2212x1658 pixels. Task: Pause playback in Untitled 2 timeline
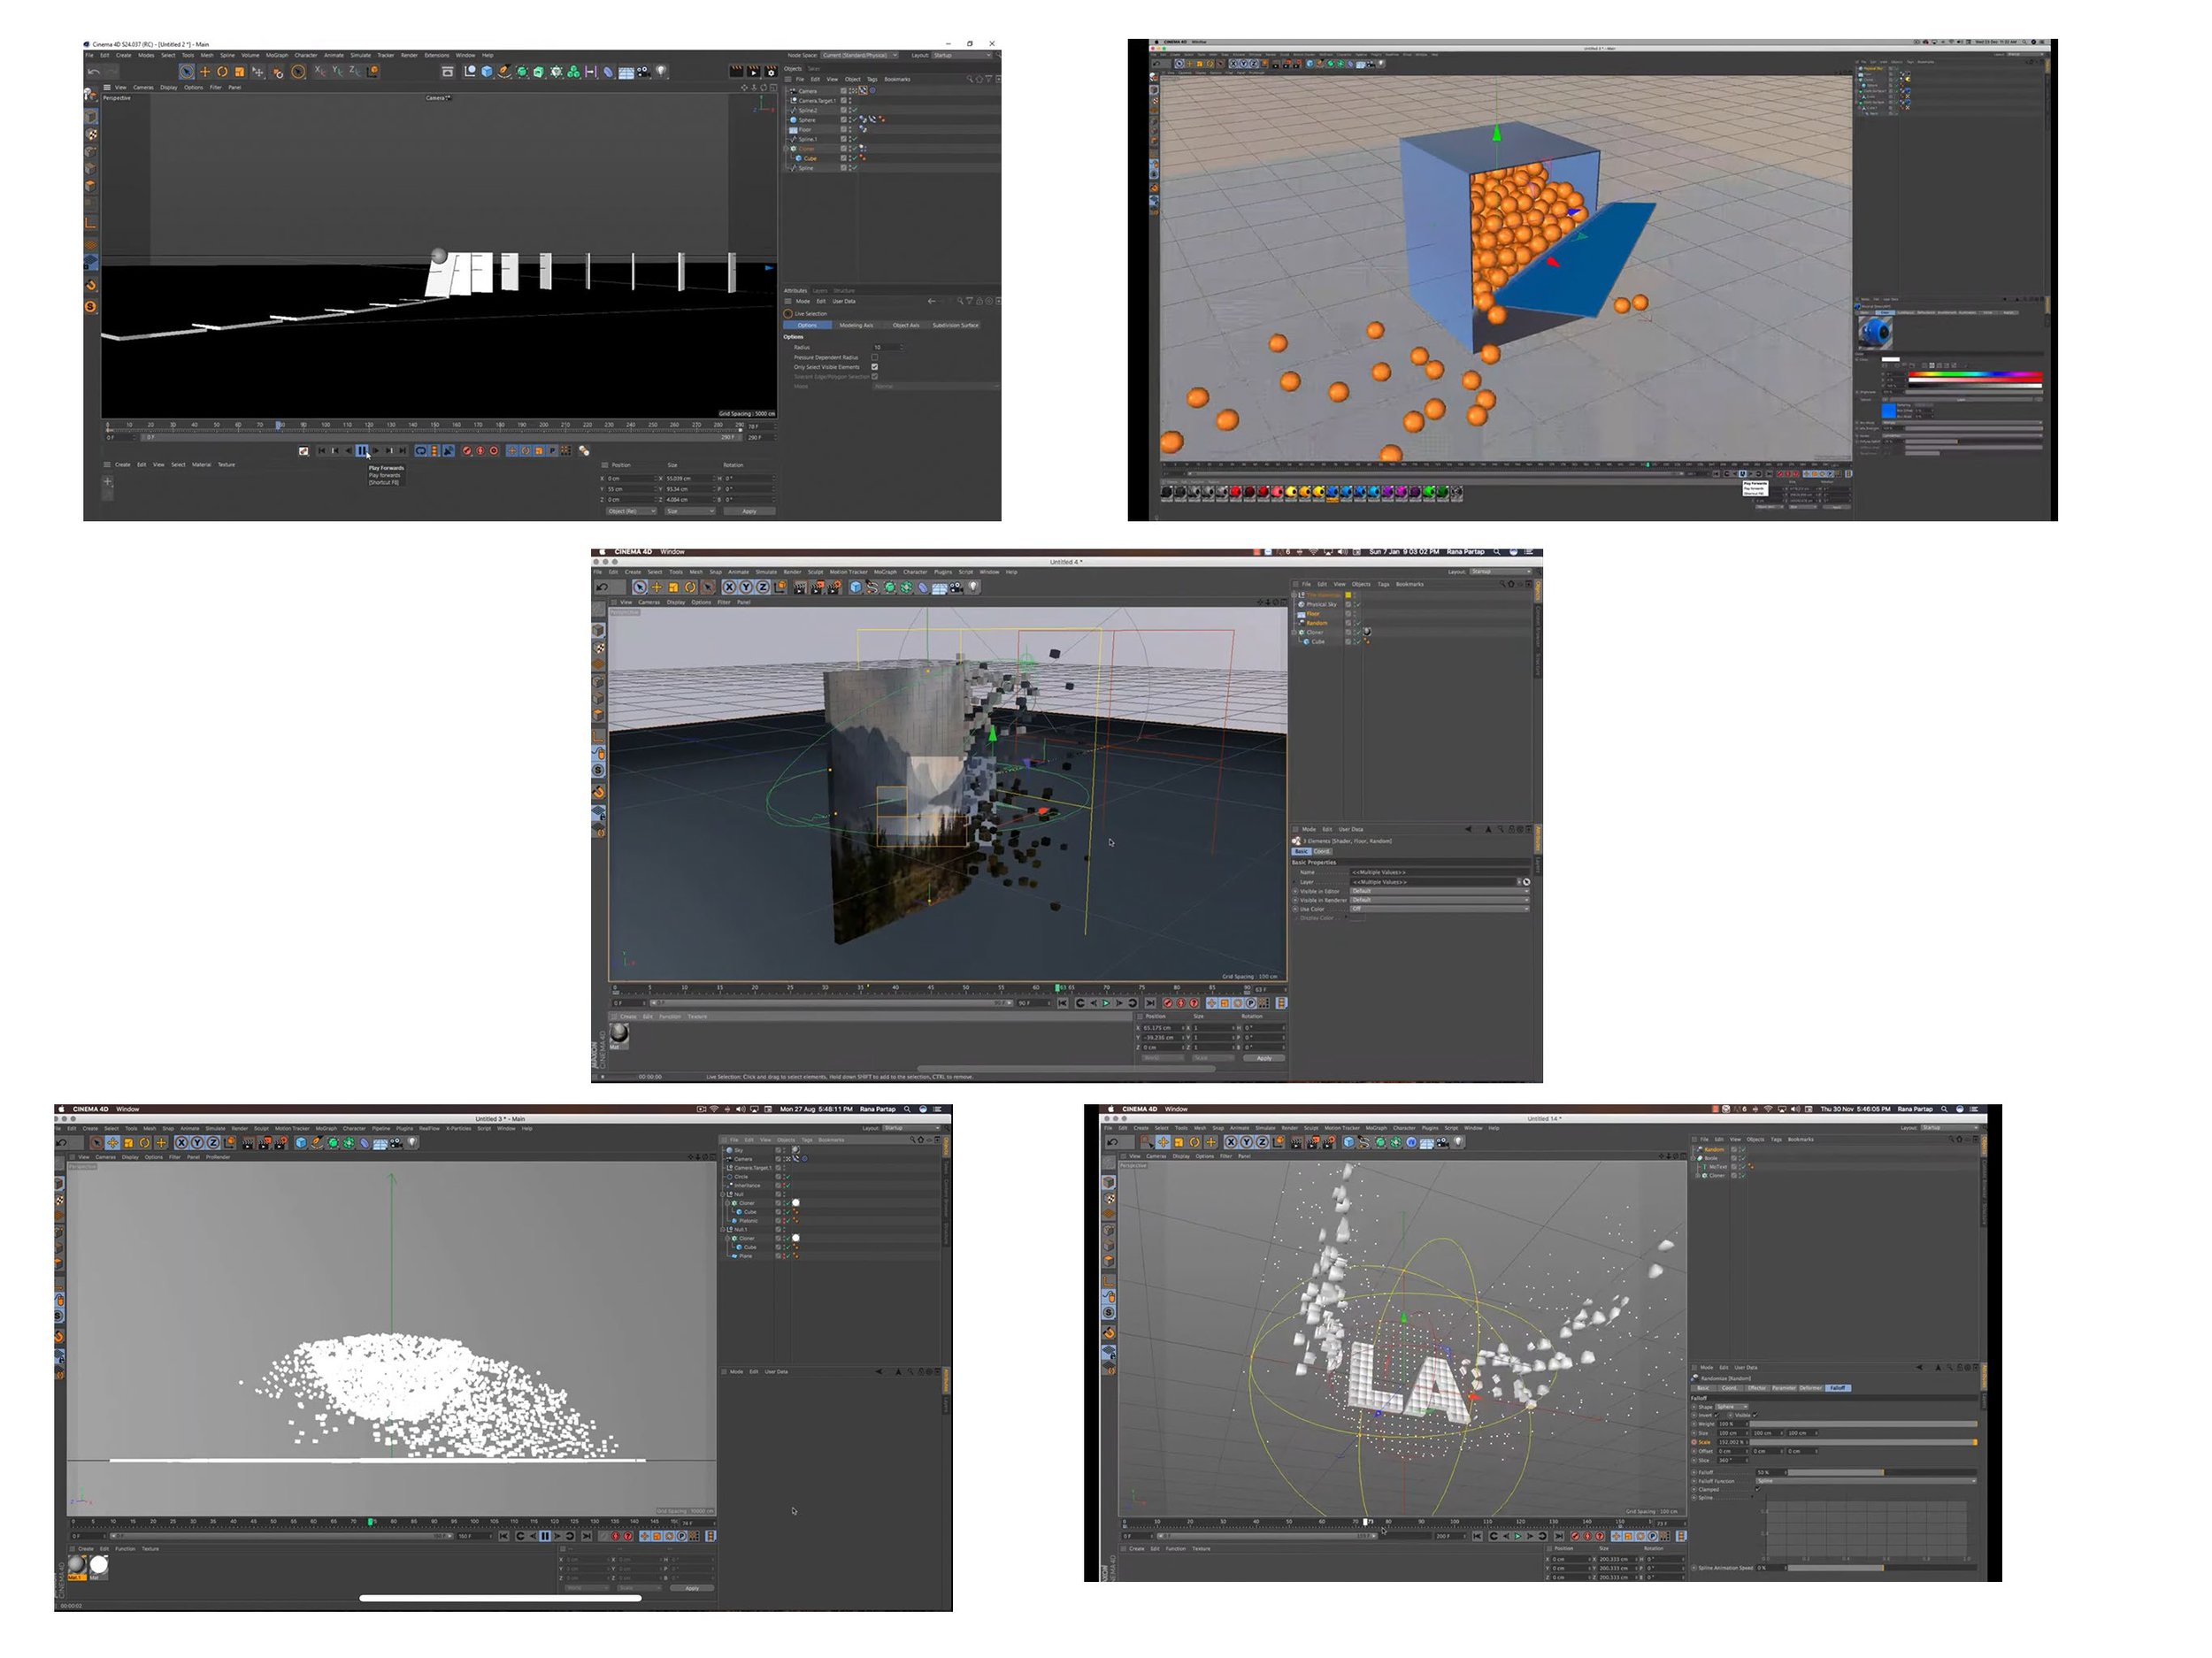click(362, 451)
